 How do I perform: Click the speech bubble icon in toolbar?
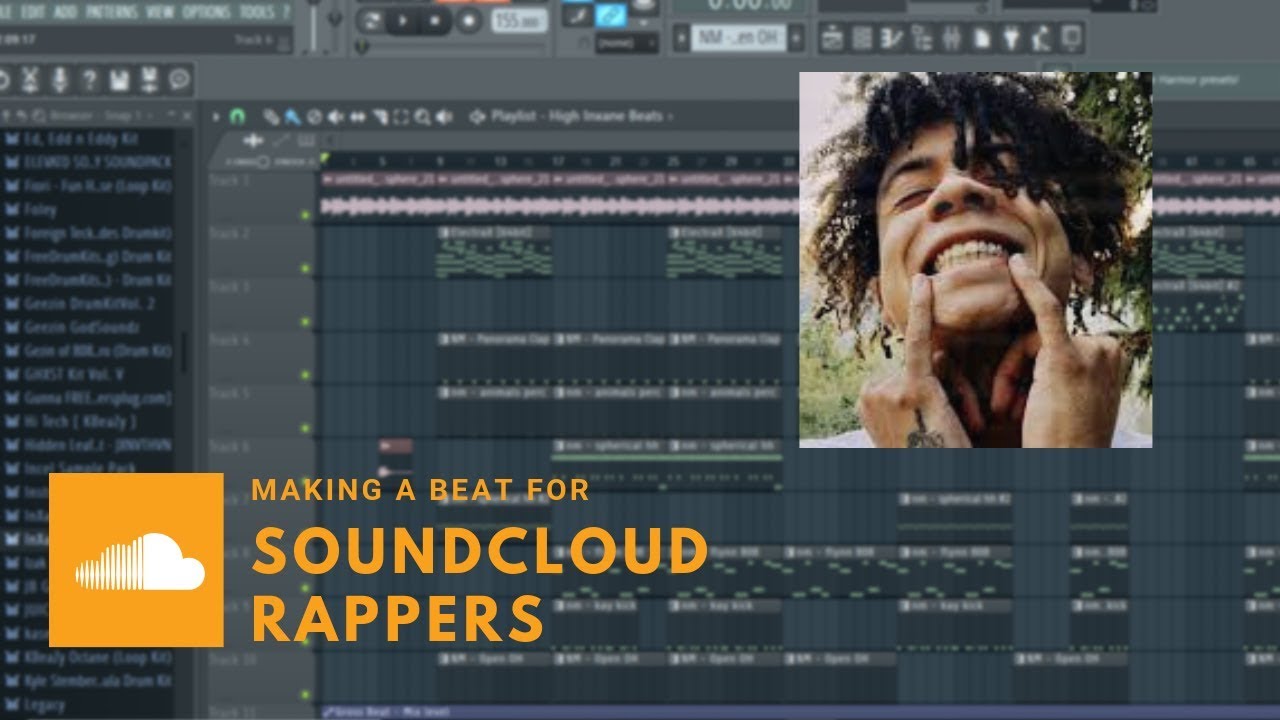[179, 79]
